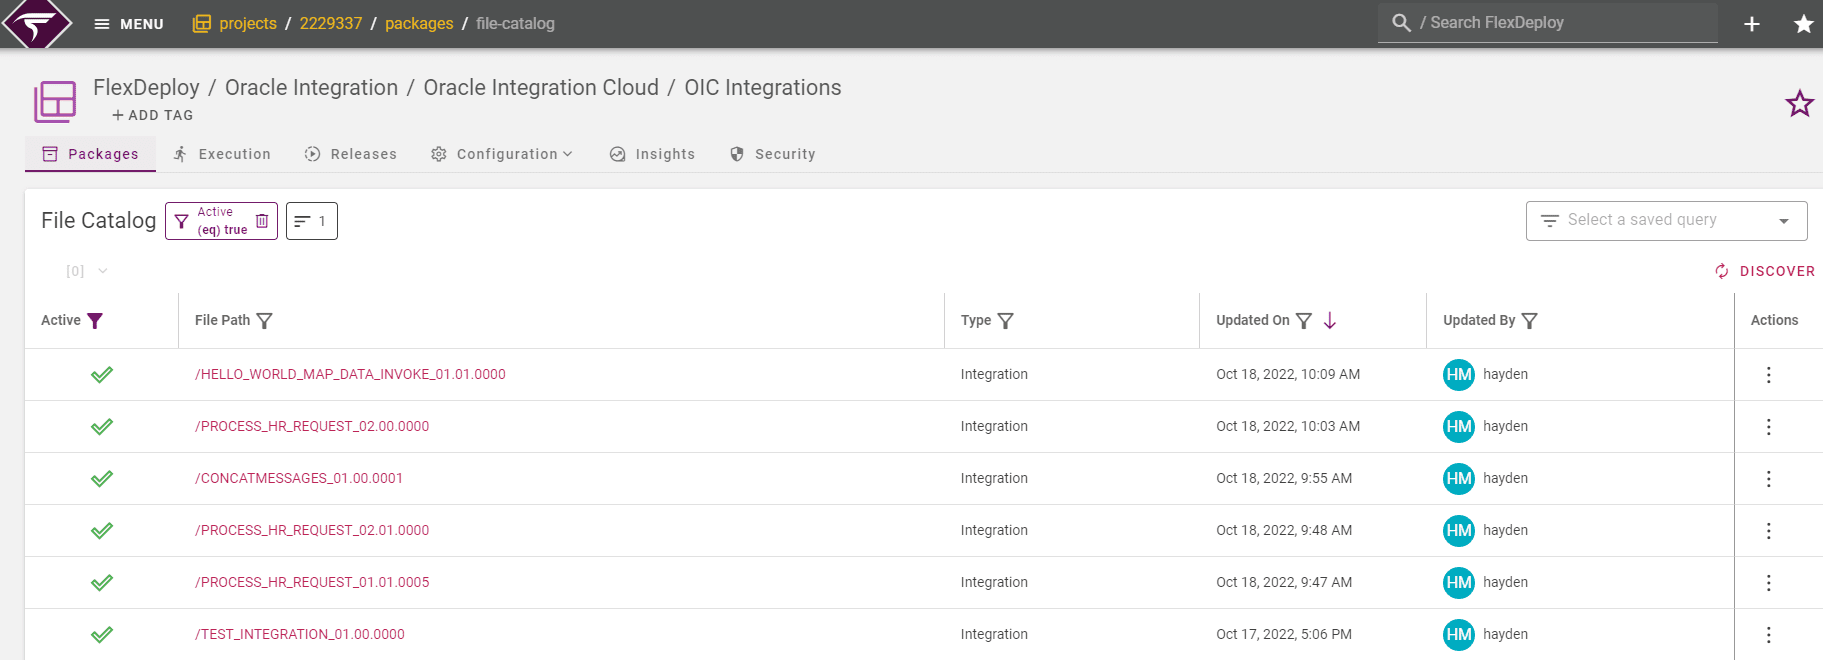Click the DISCOVER button
Viewport: 1823px width, 660px height.
[x=1765, y=271]
